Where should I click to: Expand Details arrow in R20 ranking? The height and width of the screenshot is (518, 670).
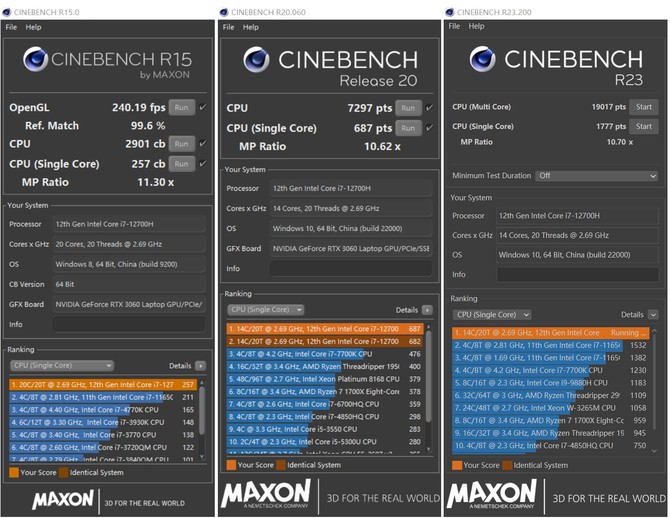click(427, 310)
